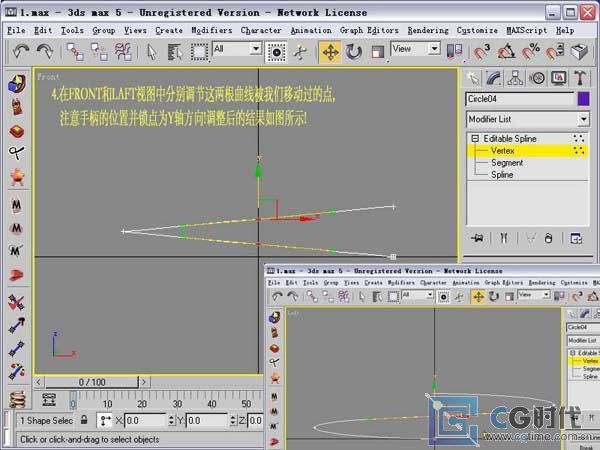Click time slider previous-frame left arrow
This screenshot has width=600, height=450.
(39, 382)
